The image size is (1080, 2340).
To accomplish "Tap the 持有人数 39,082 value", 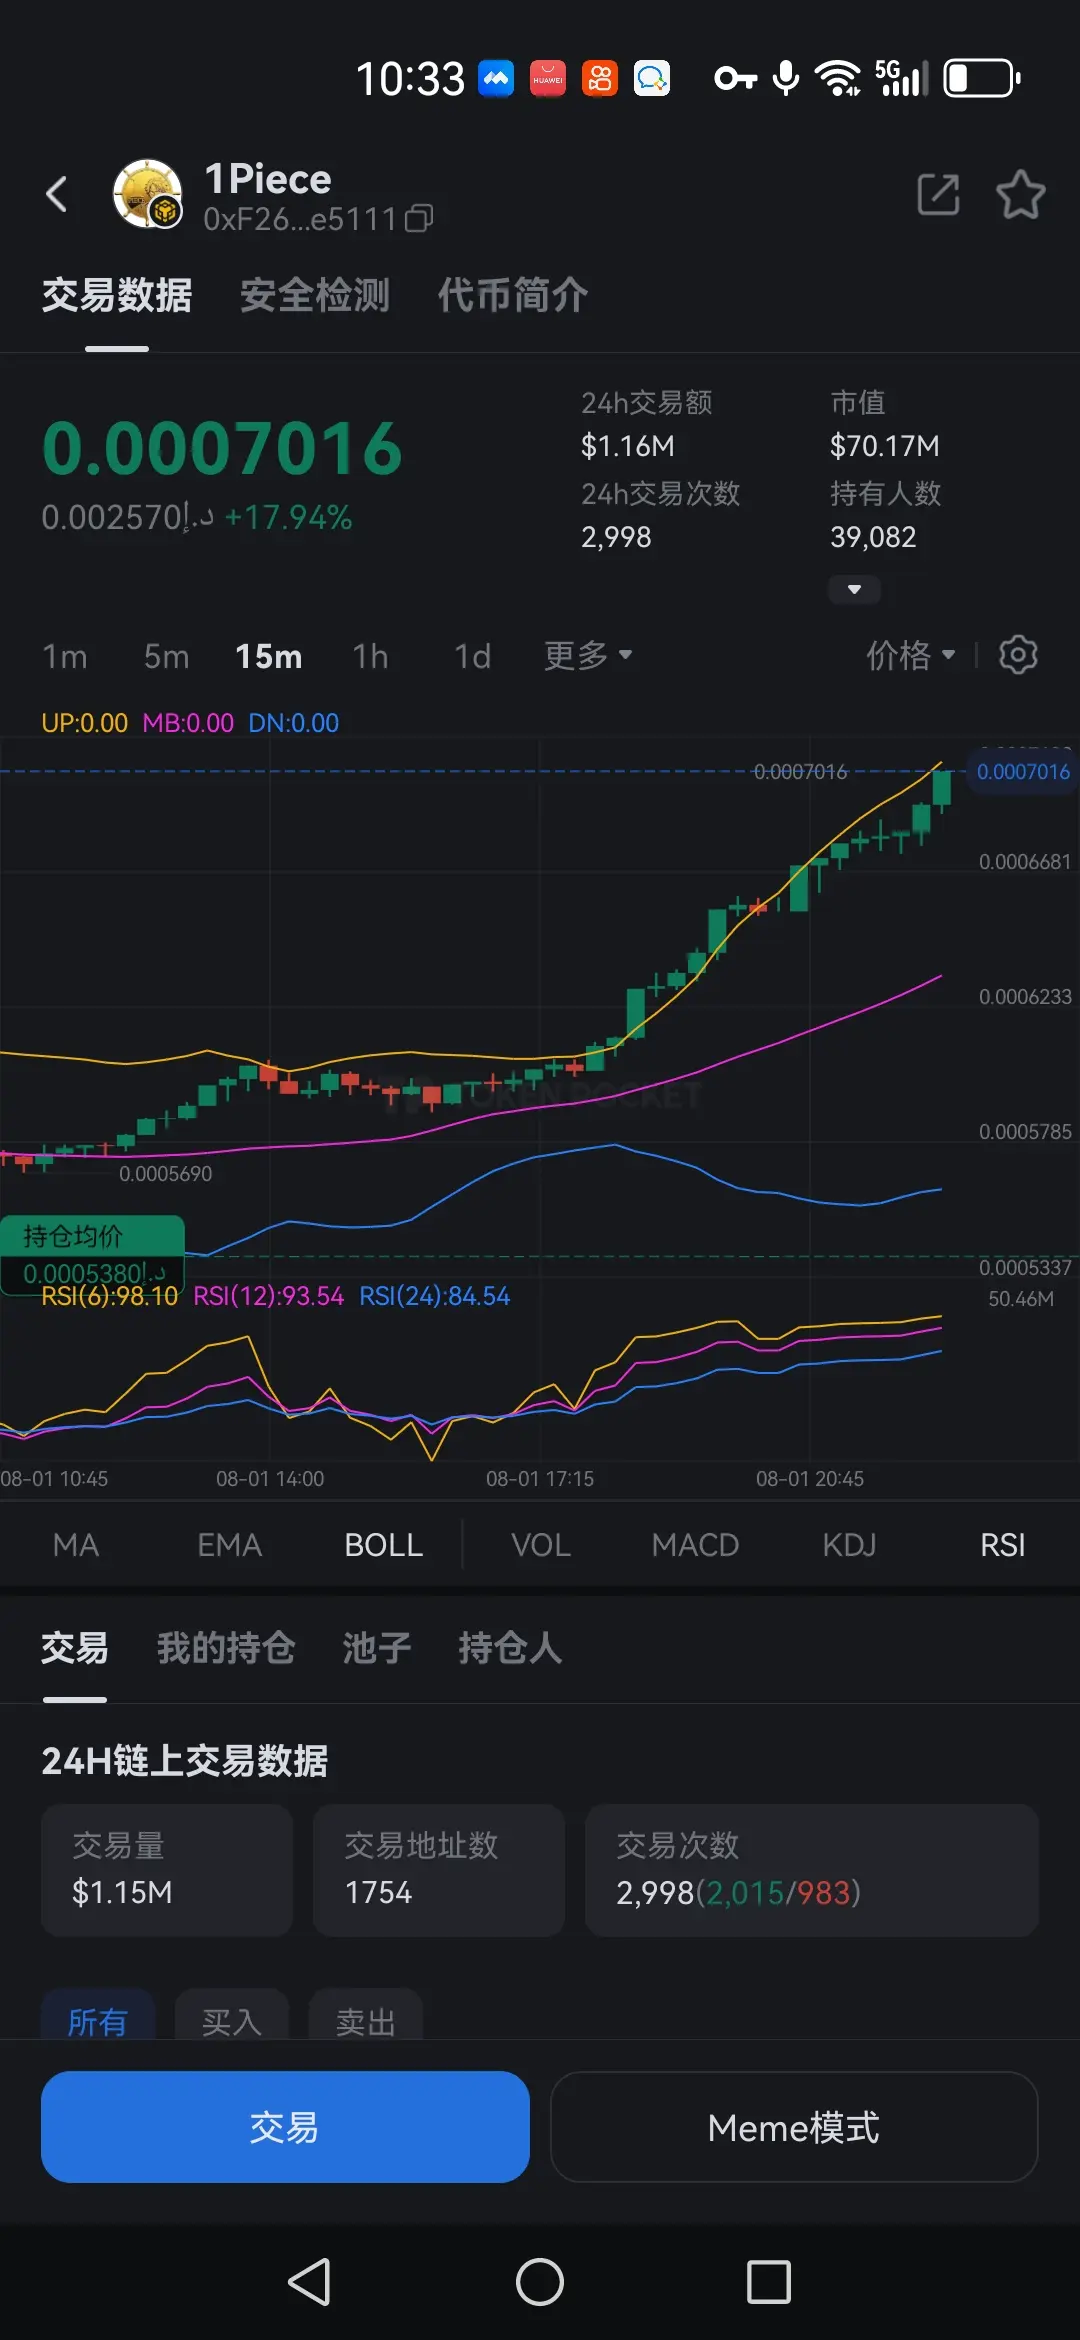I will coord(874,538).
